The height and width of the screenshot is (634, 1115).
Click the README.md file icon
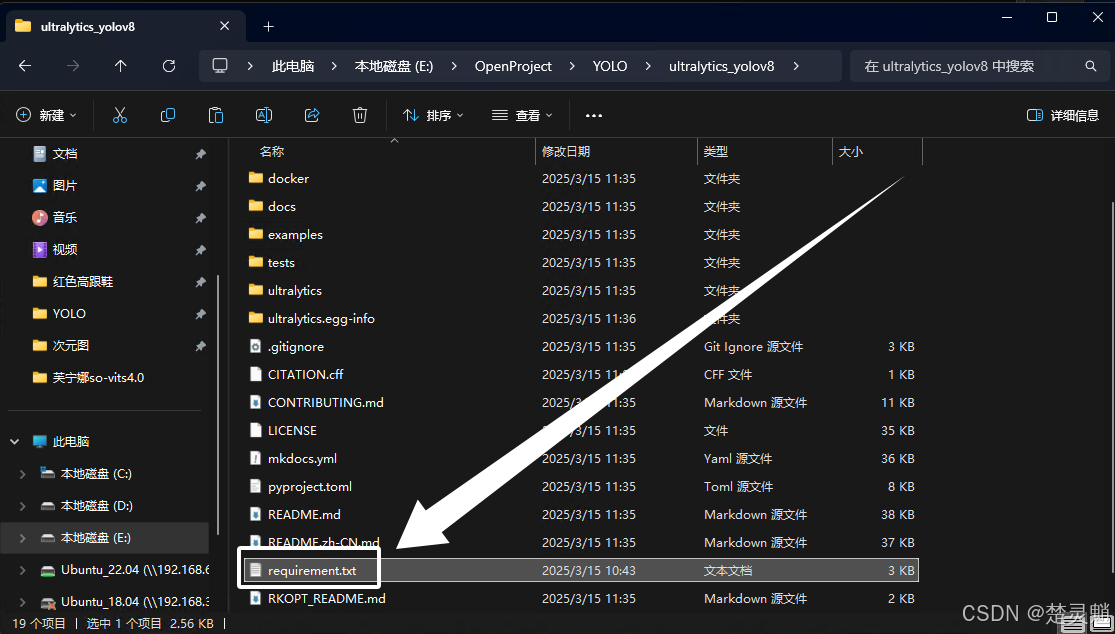pos(256,515)
